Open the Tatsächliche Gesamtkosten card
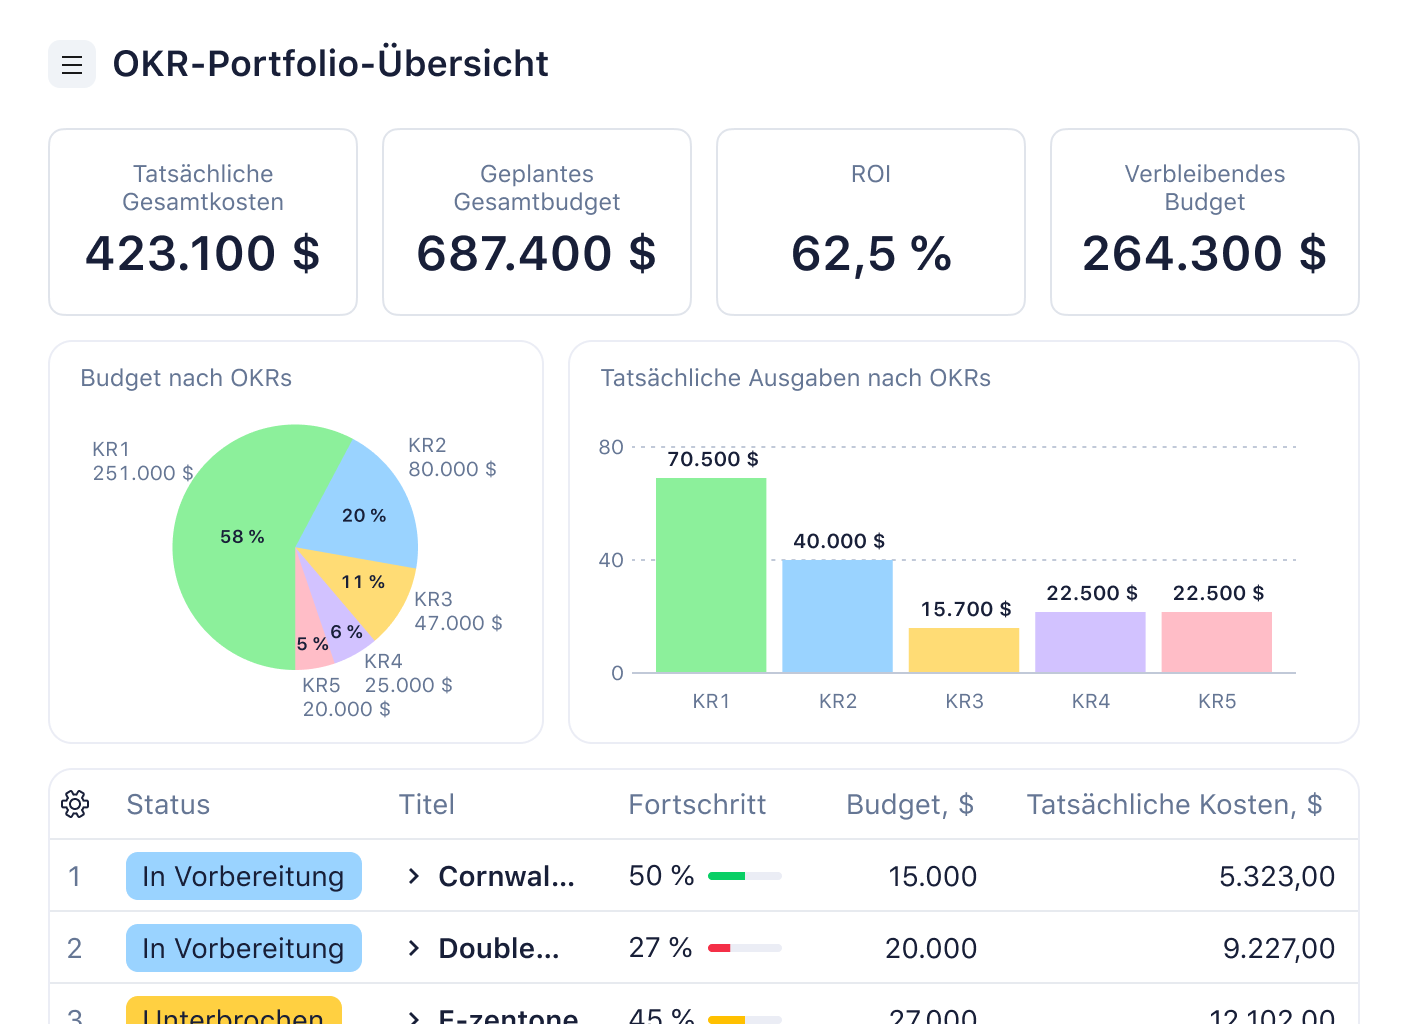This screenshot has height=1024, width=1408. 203,222
